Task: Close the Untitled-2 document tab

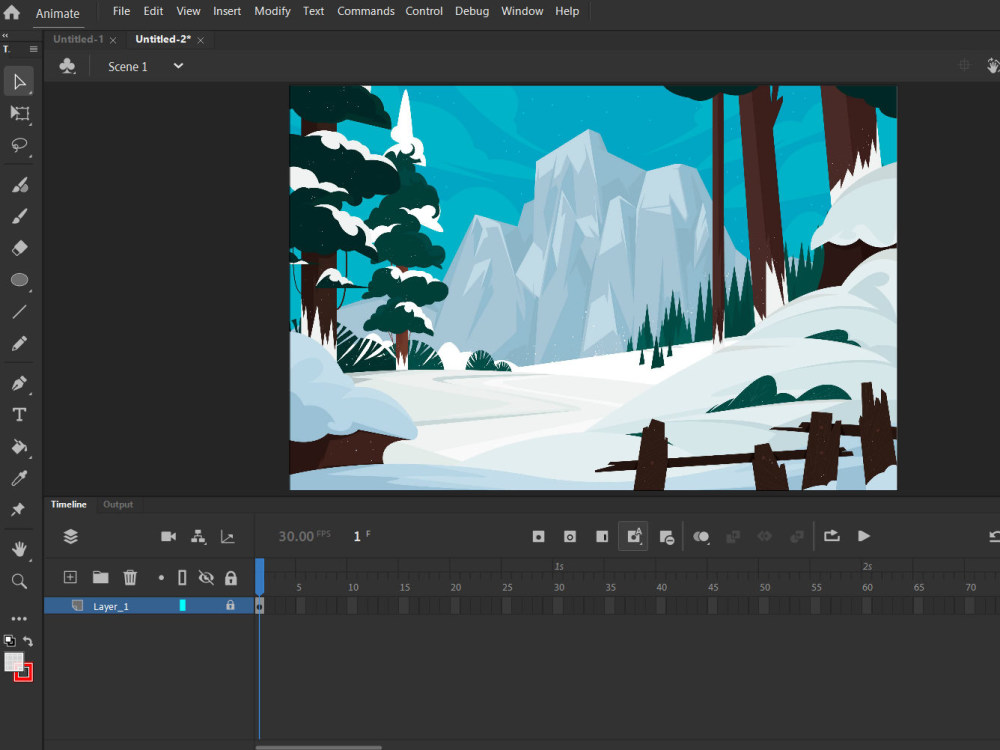Action: pyautogui.click(x=200, y=40)
